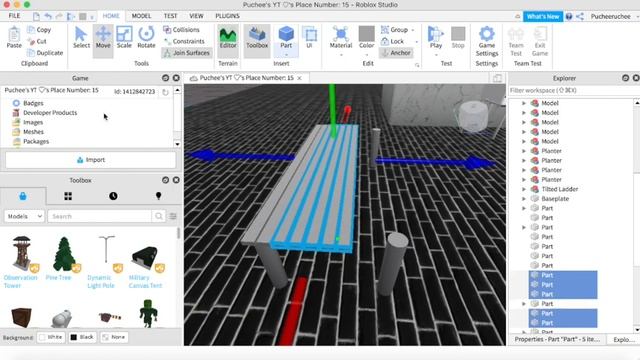Switch to the VIEW ribbon tab

[196, 16]
